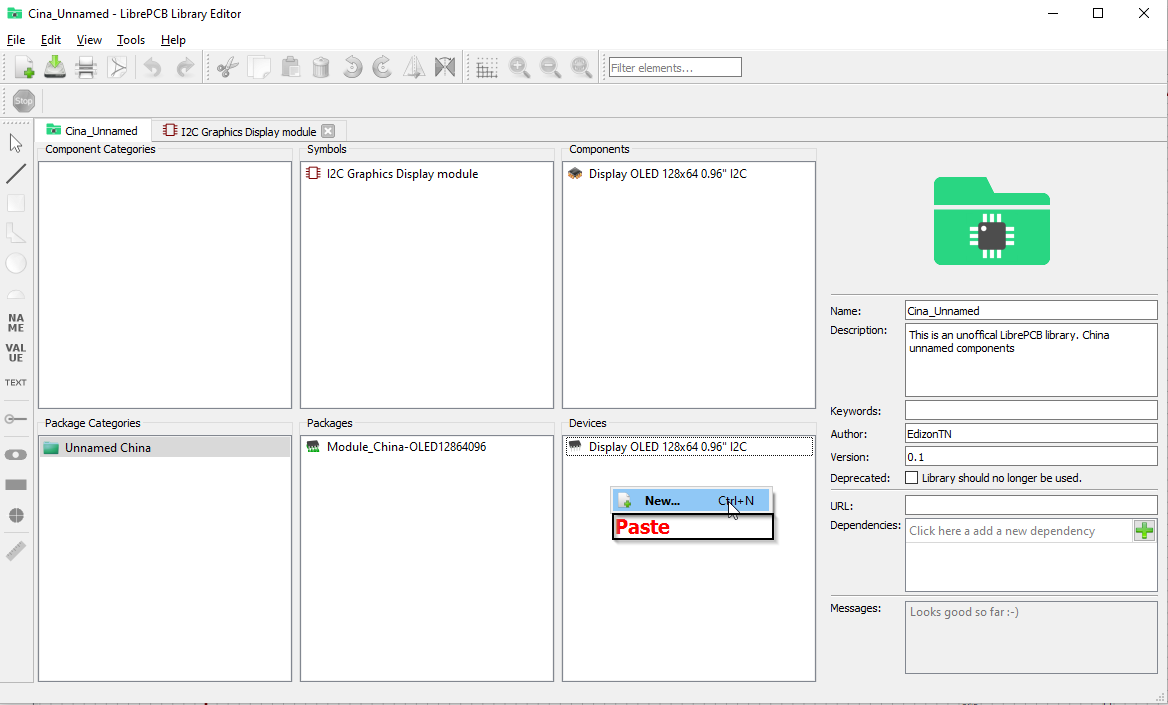Select the rotate counterclockwise tool
Image resolution: width=1168 pixels, height=705 pixels.
(352, 66)
